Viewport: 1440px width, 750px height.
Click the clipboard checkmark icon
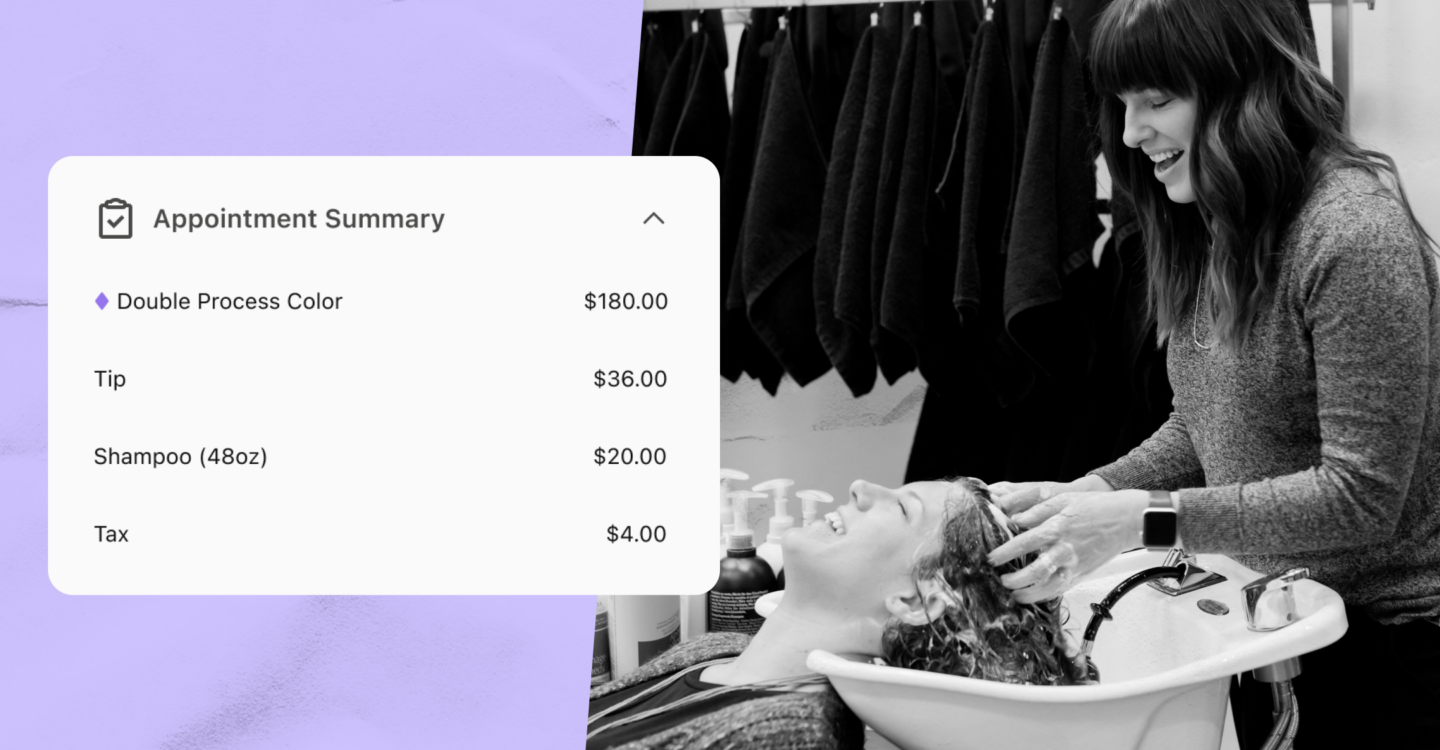pos(115,218)
